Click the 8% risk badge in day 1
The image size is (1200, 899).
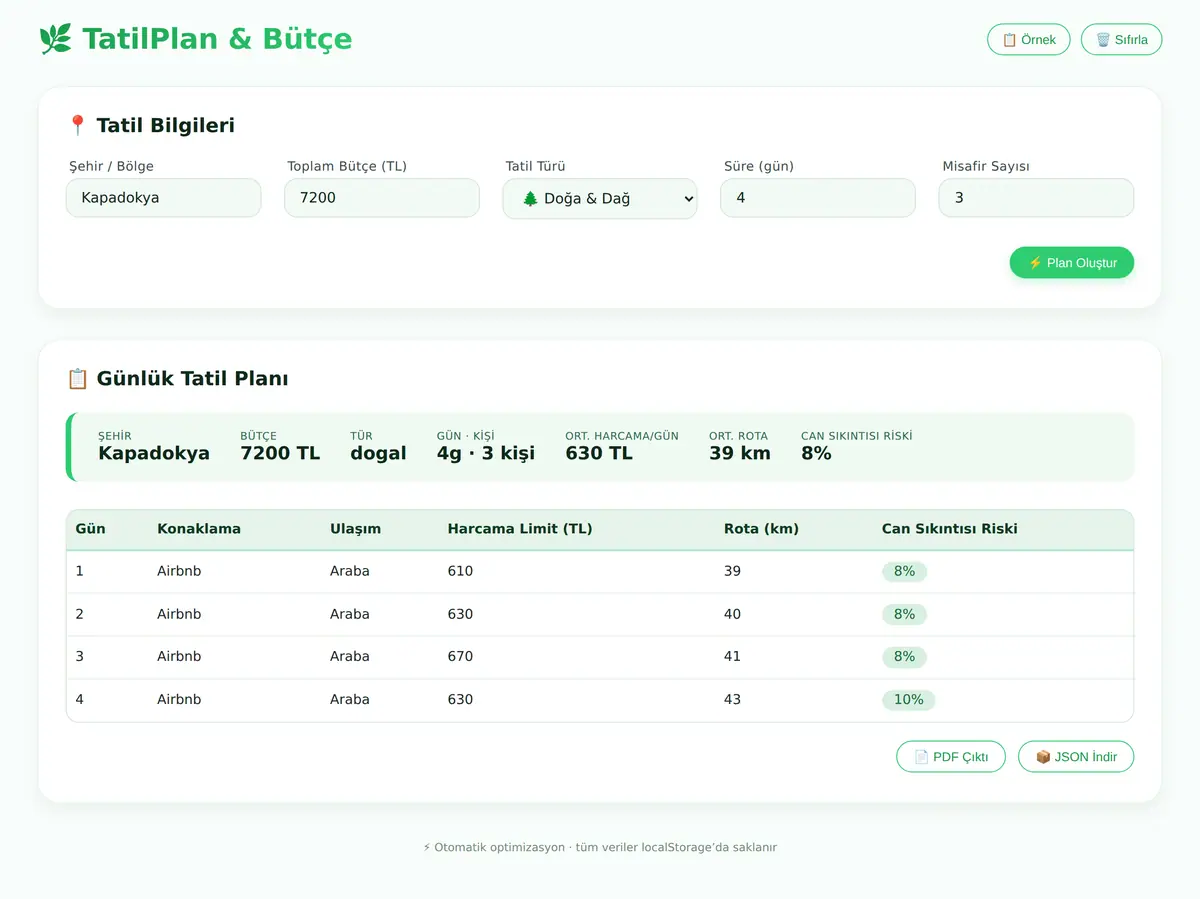tap(904, 571)
